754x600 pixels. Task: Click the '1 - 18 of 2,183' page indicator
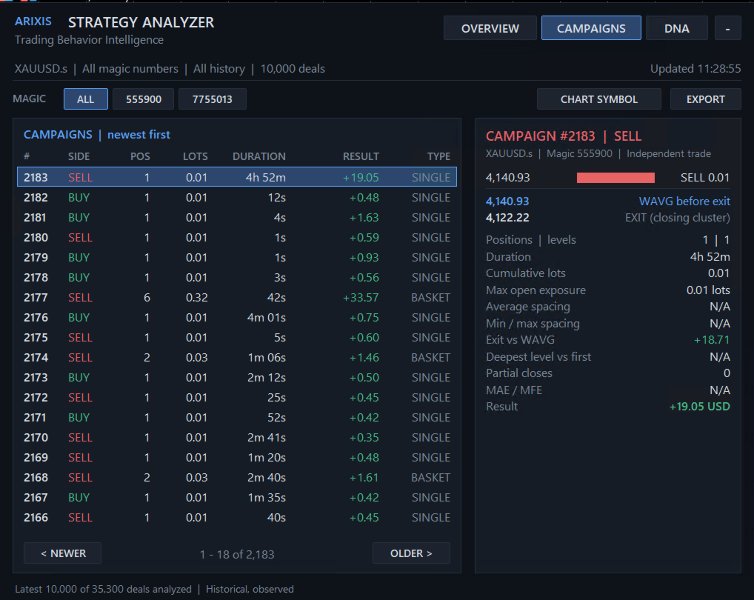(x=237, y=554)
